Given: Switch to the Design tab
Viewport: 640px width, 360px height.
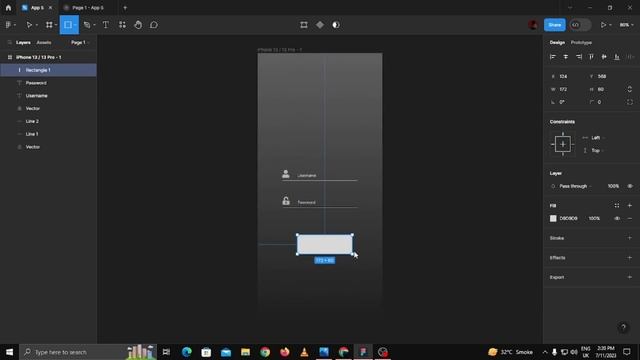Looking at the screenshot, I should [x=557, y=42].
